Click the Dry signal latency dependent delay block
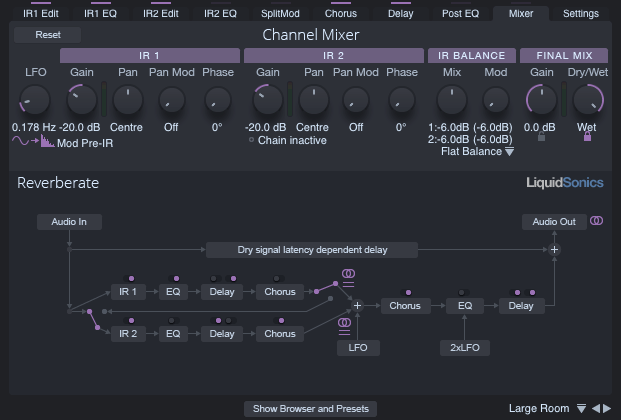 [x=312, y=250]
